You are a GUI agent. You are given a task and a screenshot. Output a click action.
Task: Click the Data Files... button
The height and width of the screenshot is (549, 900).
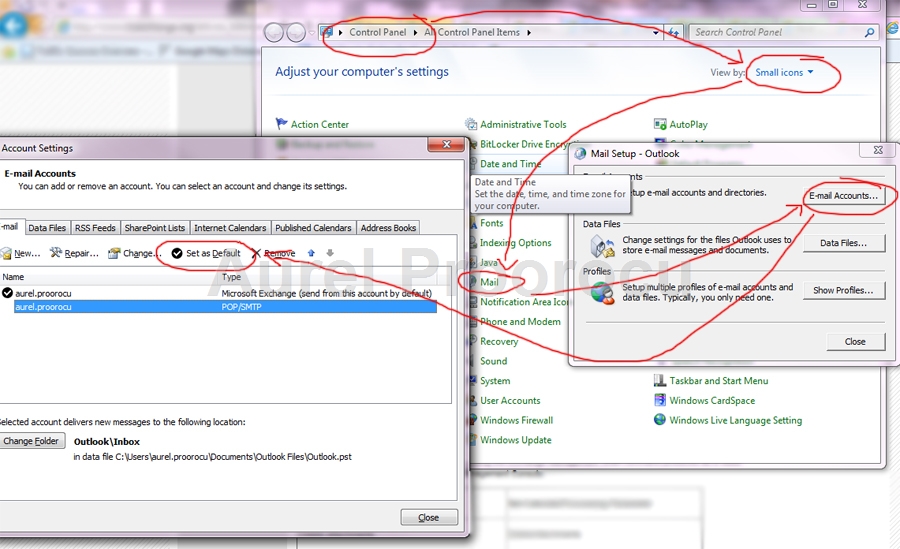[x=843, y=243]
